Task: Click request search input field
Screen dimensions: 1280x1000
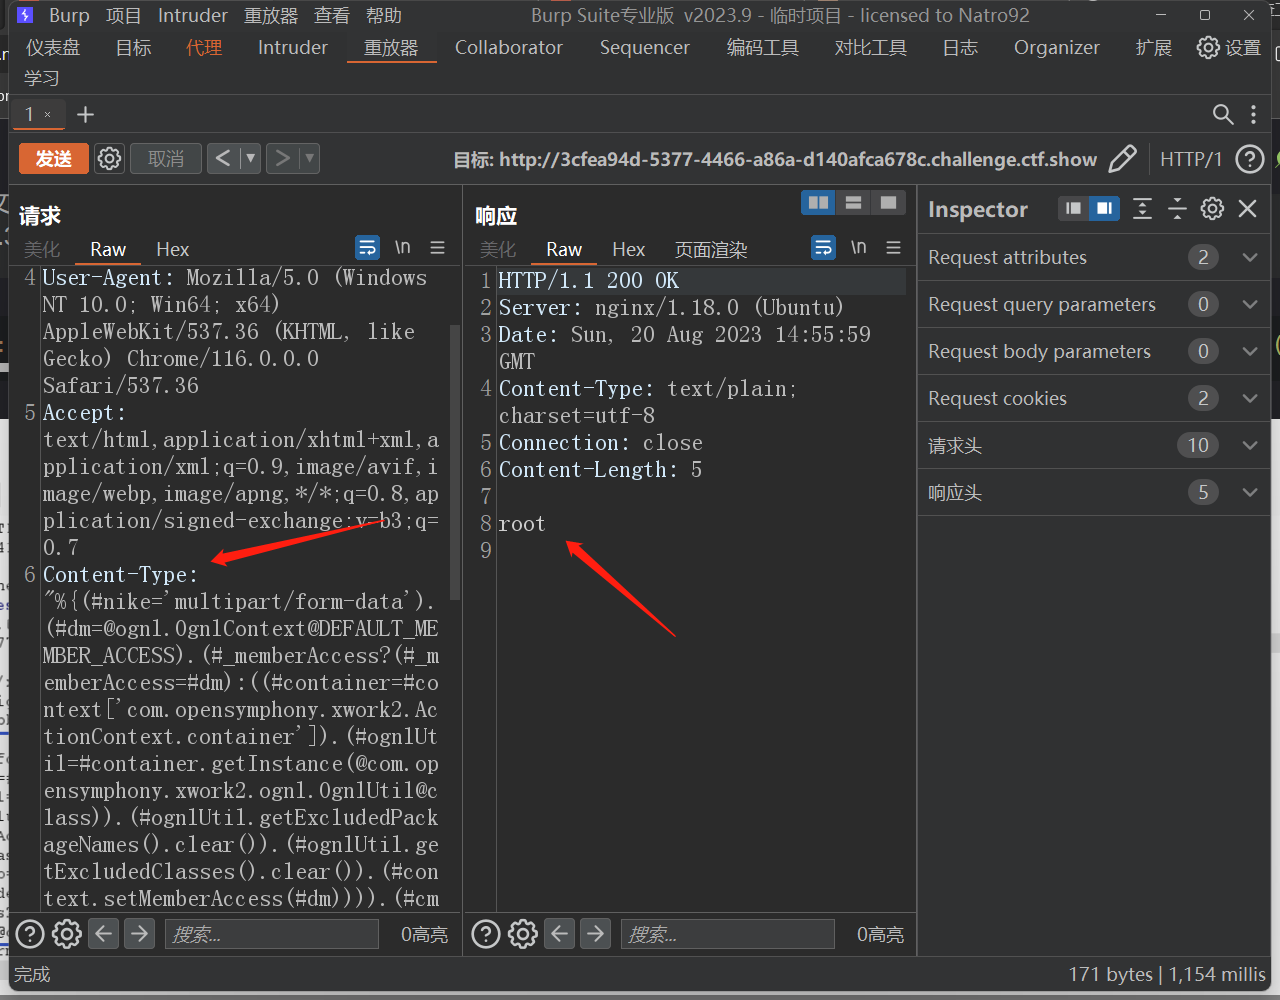Action: (x=272, y=934)
